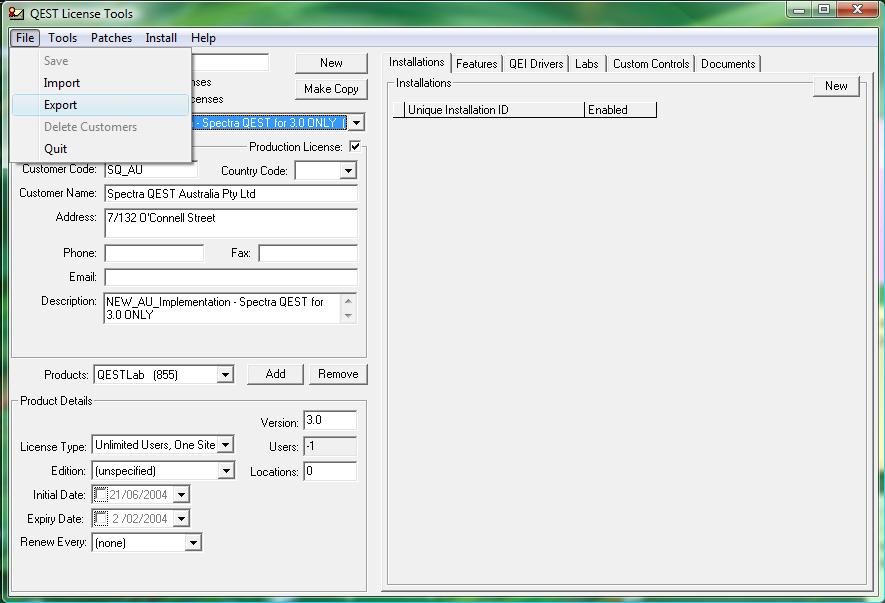Enable the Initial Date checkbox
885x603 pixels.
101,495
